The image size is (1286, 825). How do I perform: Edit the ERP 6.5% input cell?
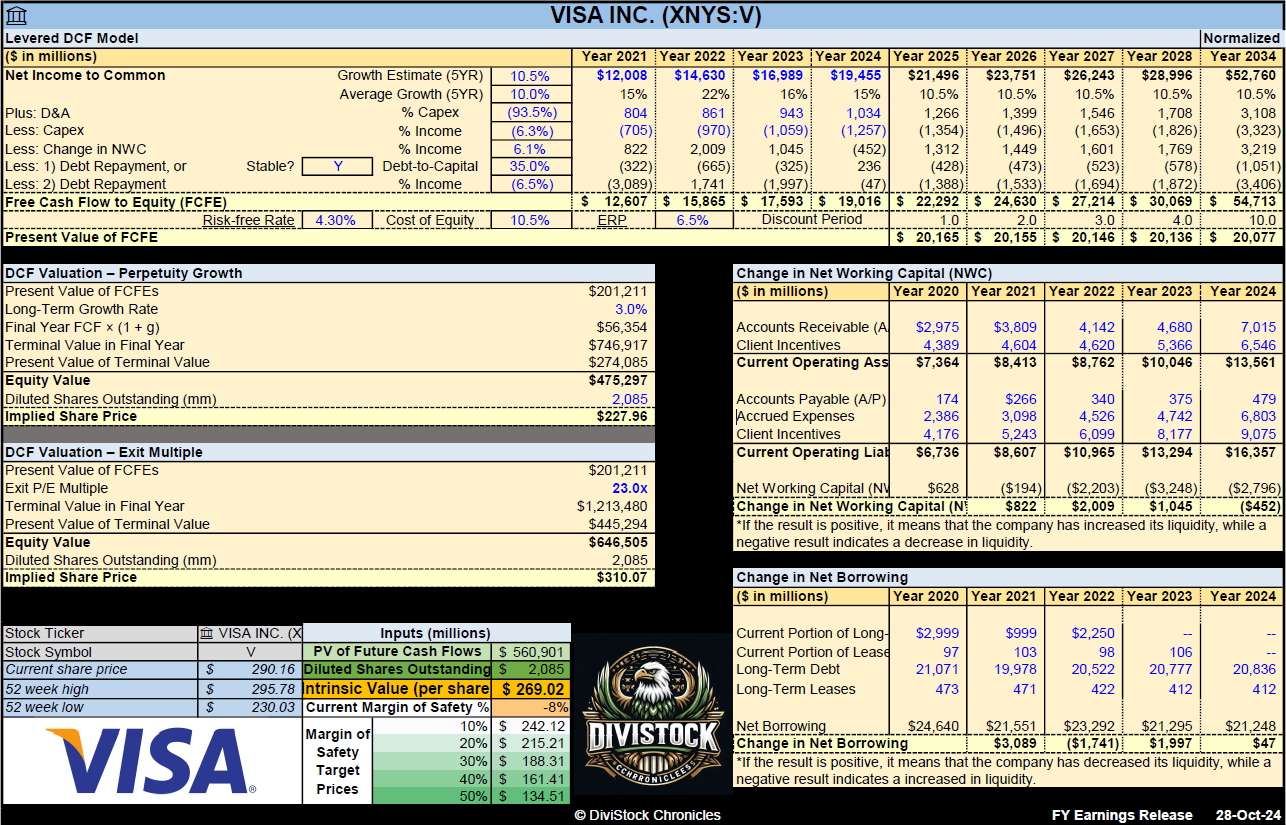692,220
